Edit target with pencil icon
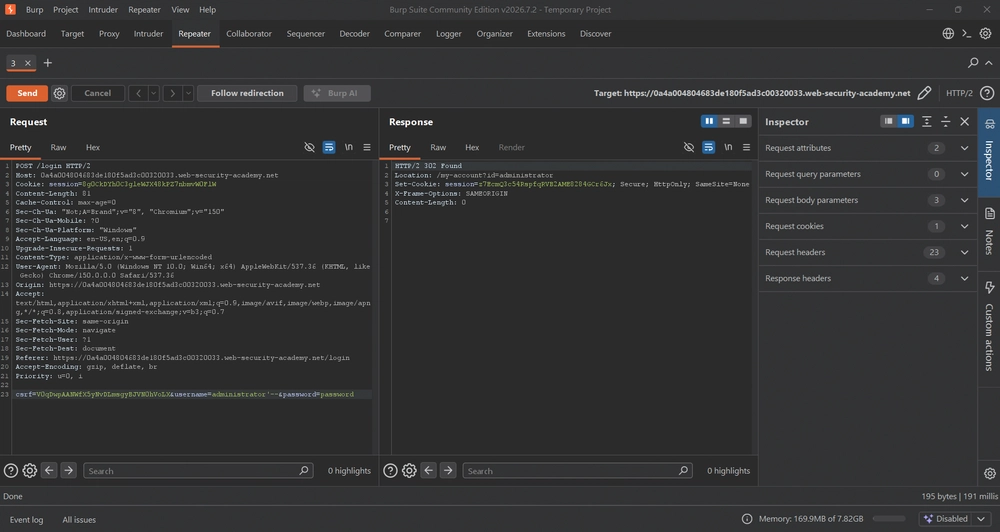 (924, 93)
